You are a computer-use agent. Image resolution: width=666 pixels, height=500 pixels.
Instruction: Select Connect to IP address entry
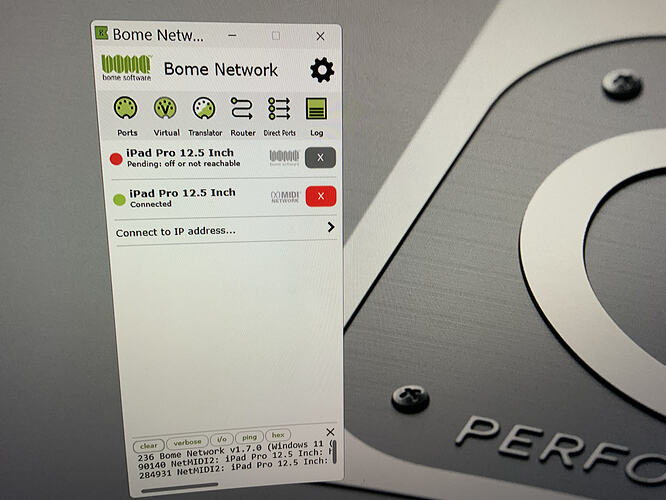(x=225, y=231)
